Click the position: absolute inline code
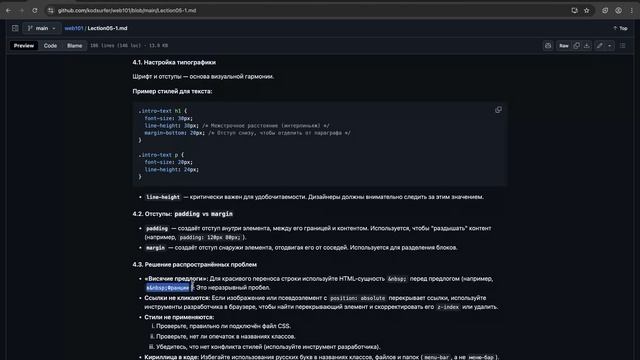This screenshot has width=640, height=360. (357, 298)
